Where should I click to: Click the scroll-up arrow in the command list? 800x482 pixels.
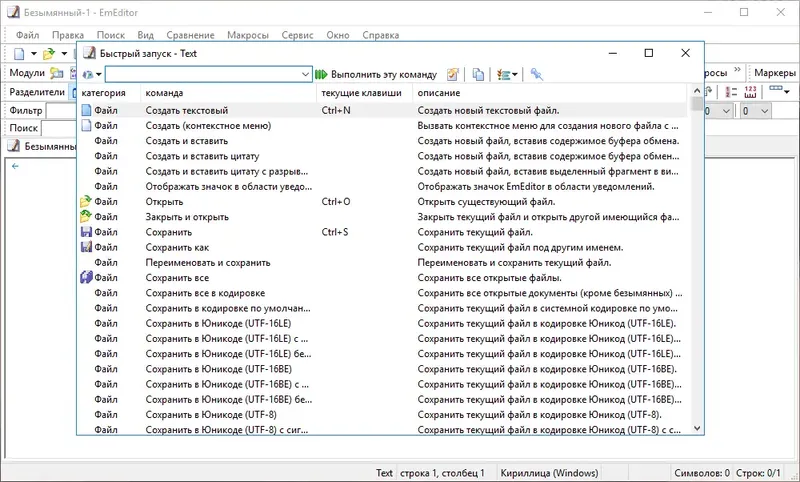697,91
